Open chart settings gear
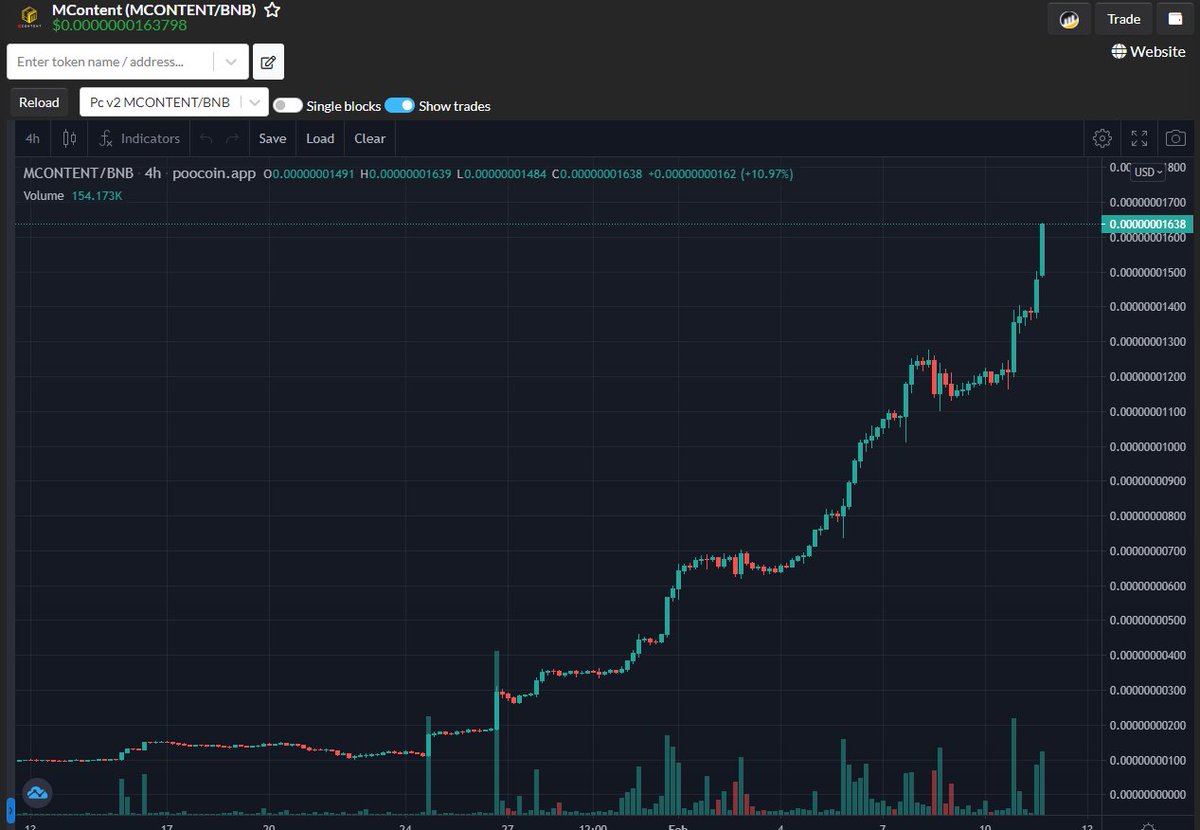1200x830 pixels. click(x=1102, y=138)
